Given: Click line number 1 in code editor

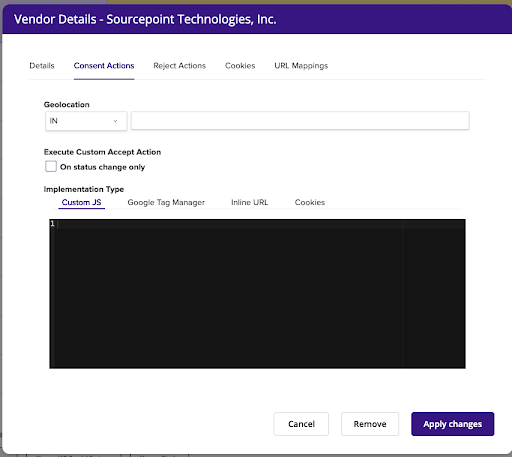Looking at the screenshot, I should tap(52, 224).
